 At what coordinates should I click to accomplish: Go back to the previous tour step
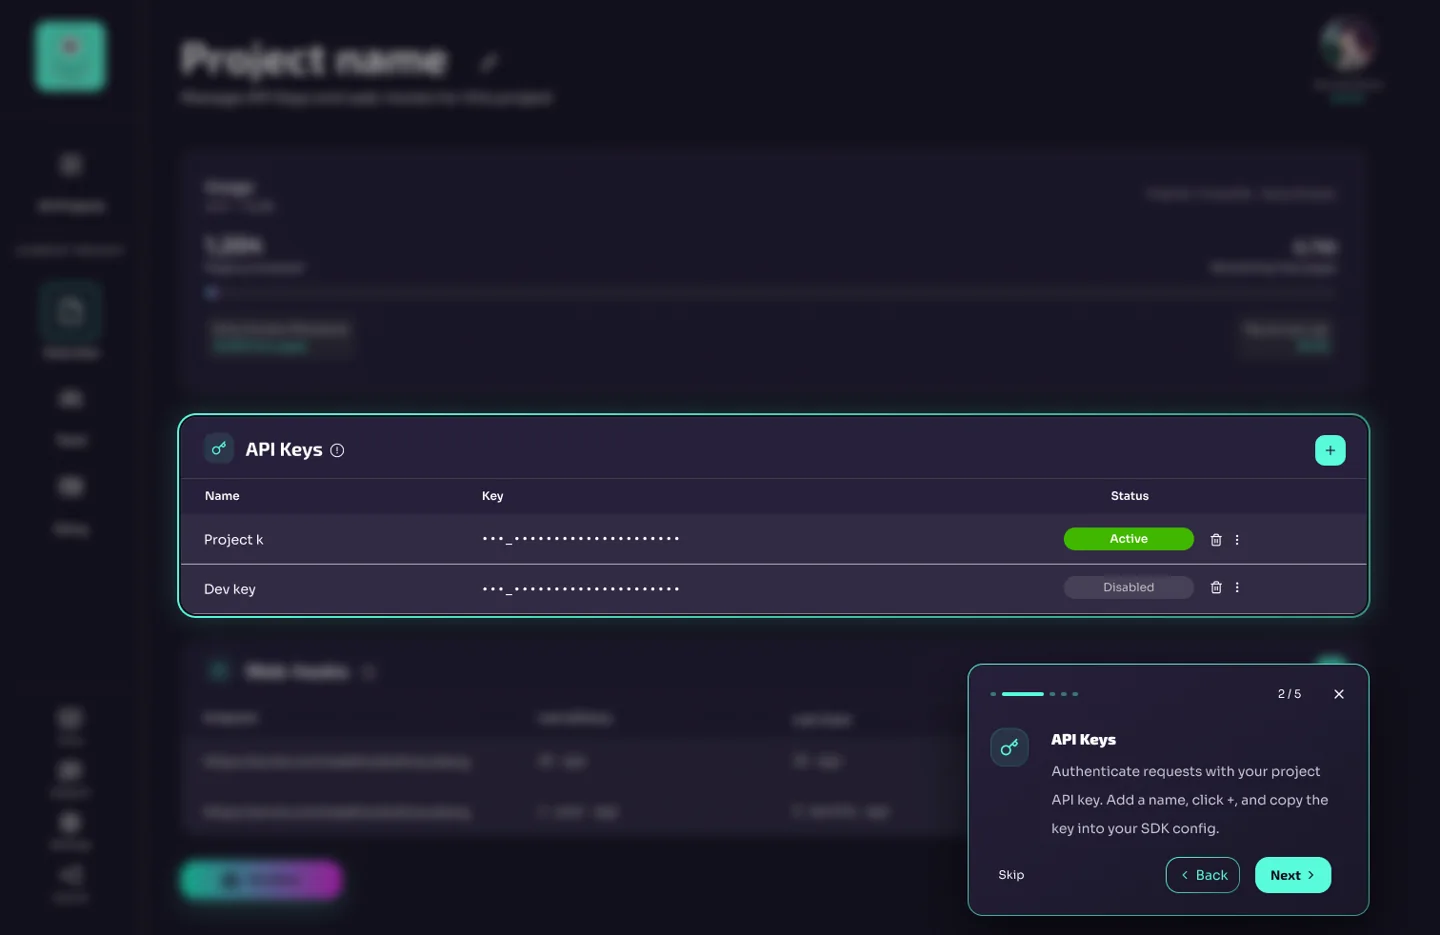[x=1203, y=875]
